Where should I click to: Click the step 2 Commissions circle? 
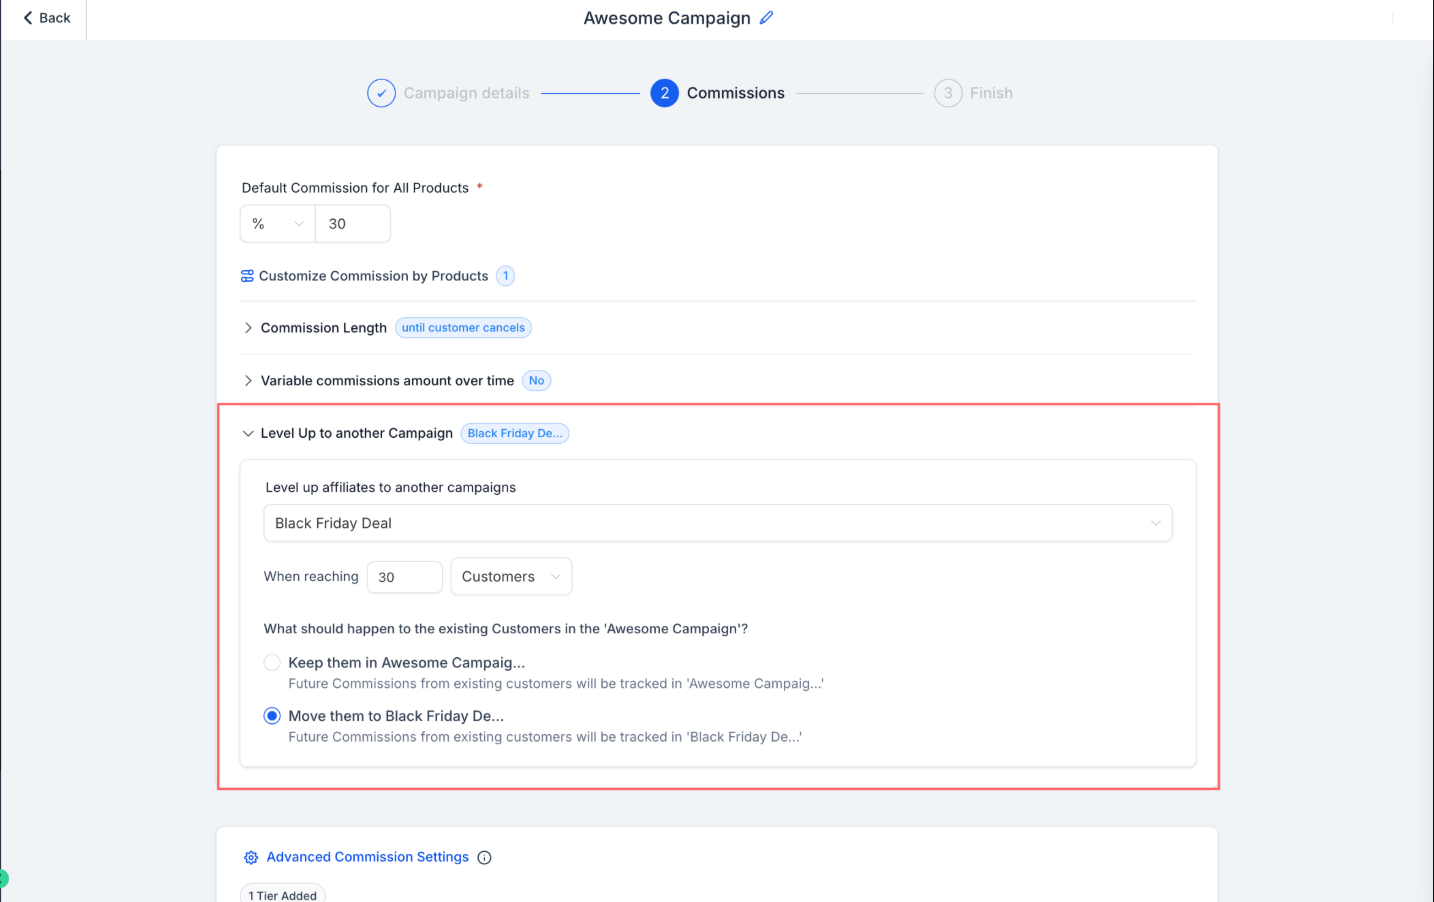pyautogui.click(x=664, y=93)
